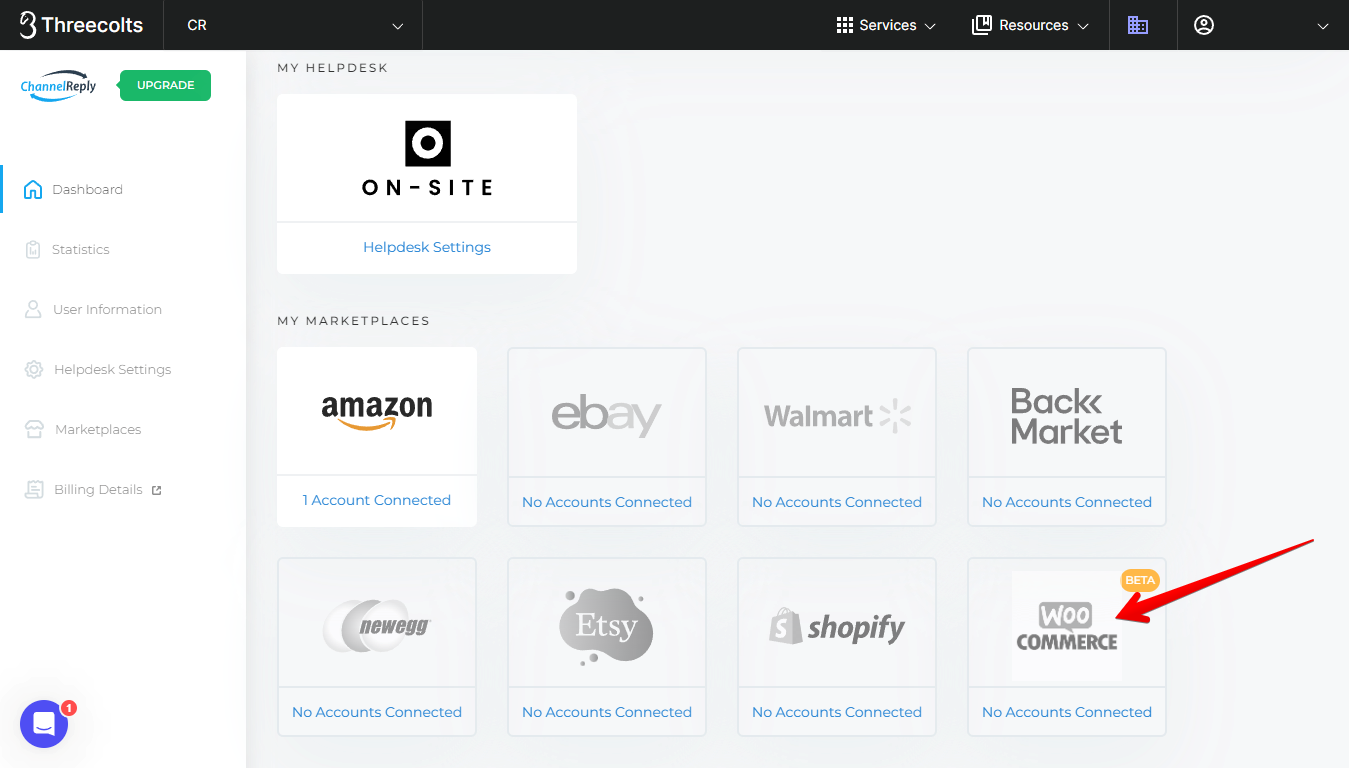
Task: Click the MY HELPDESK heading
Action: coord(332,68)
